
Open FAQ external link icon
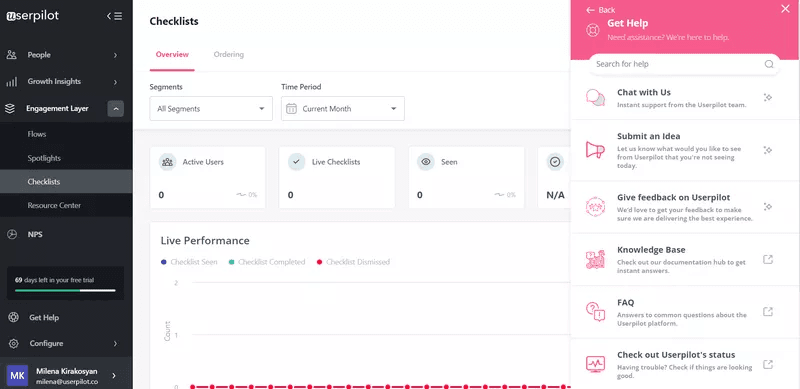768,311
